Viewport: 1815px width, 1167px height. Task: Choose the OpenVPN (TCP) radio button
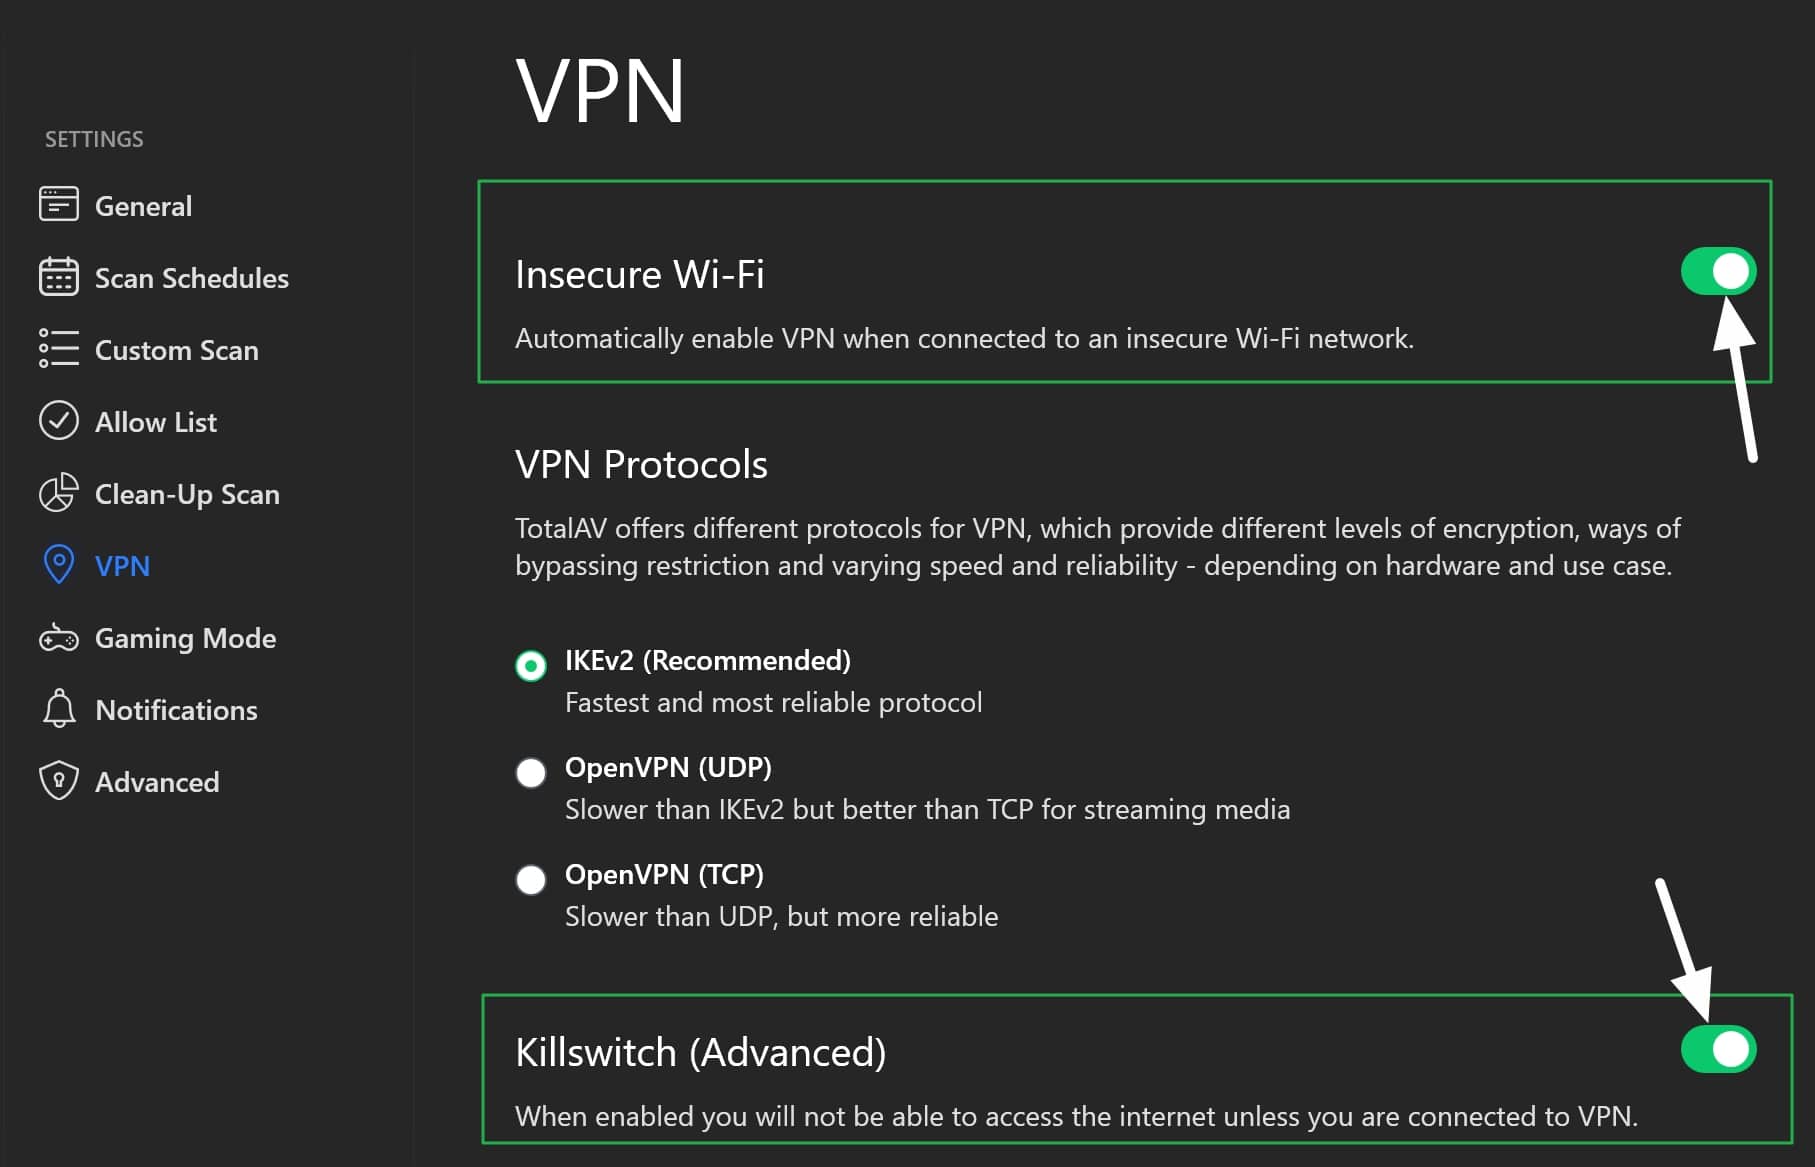pos(531,879)
